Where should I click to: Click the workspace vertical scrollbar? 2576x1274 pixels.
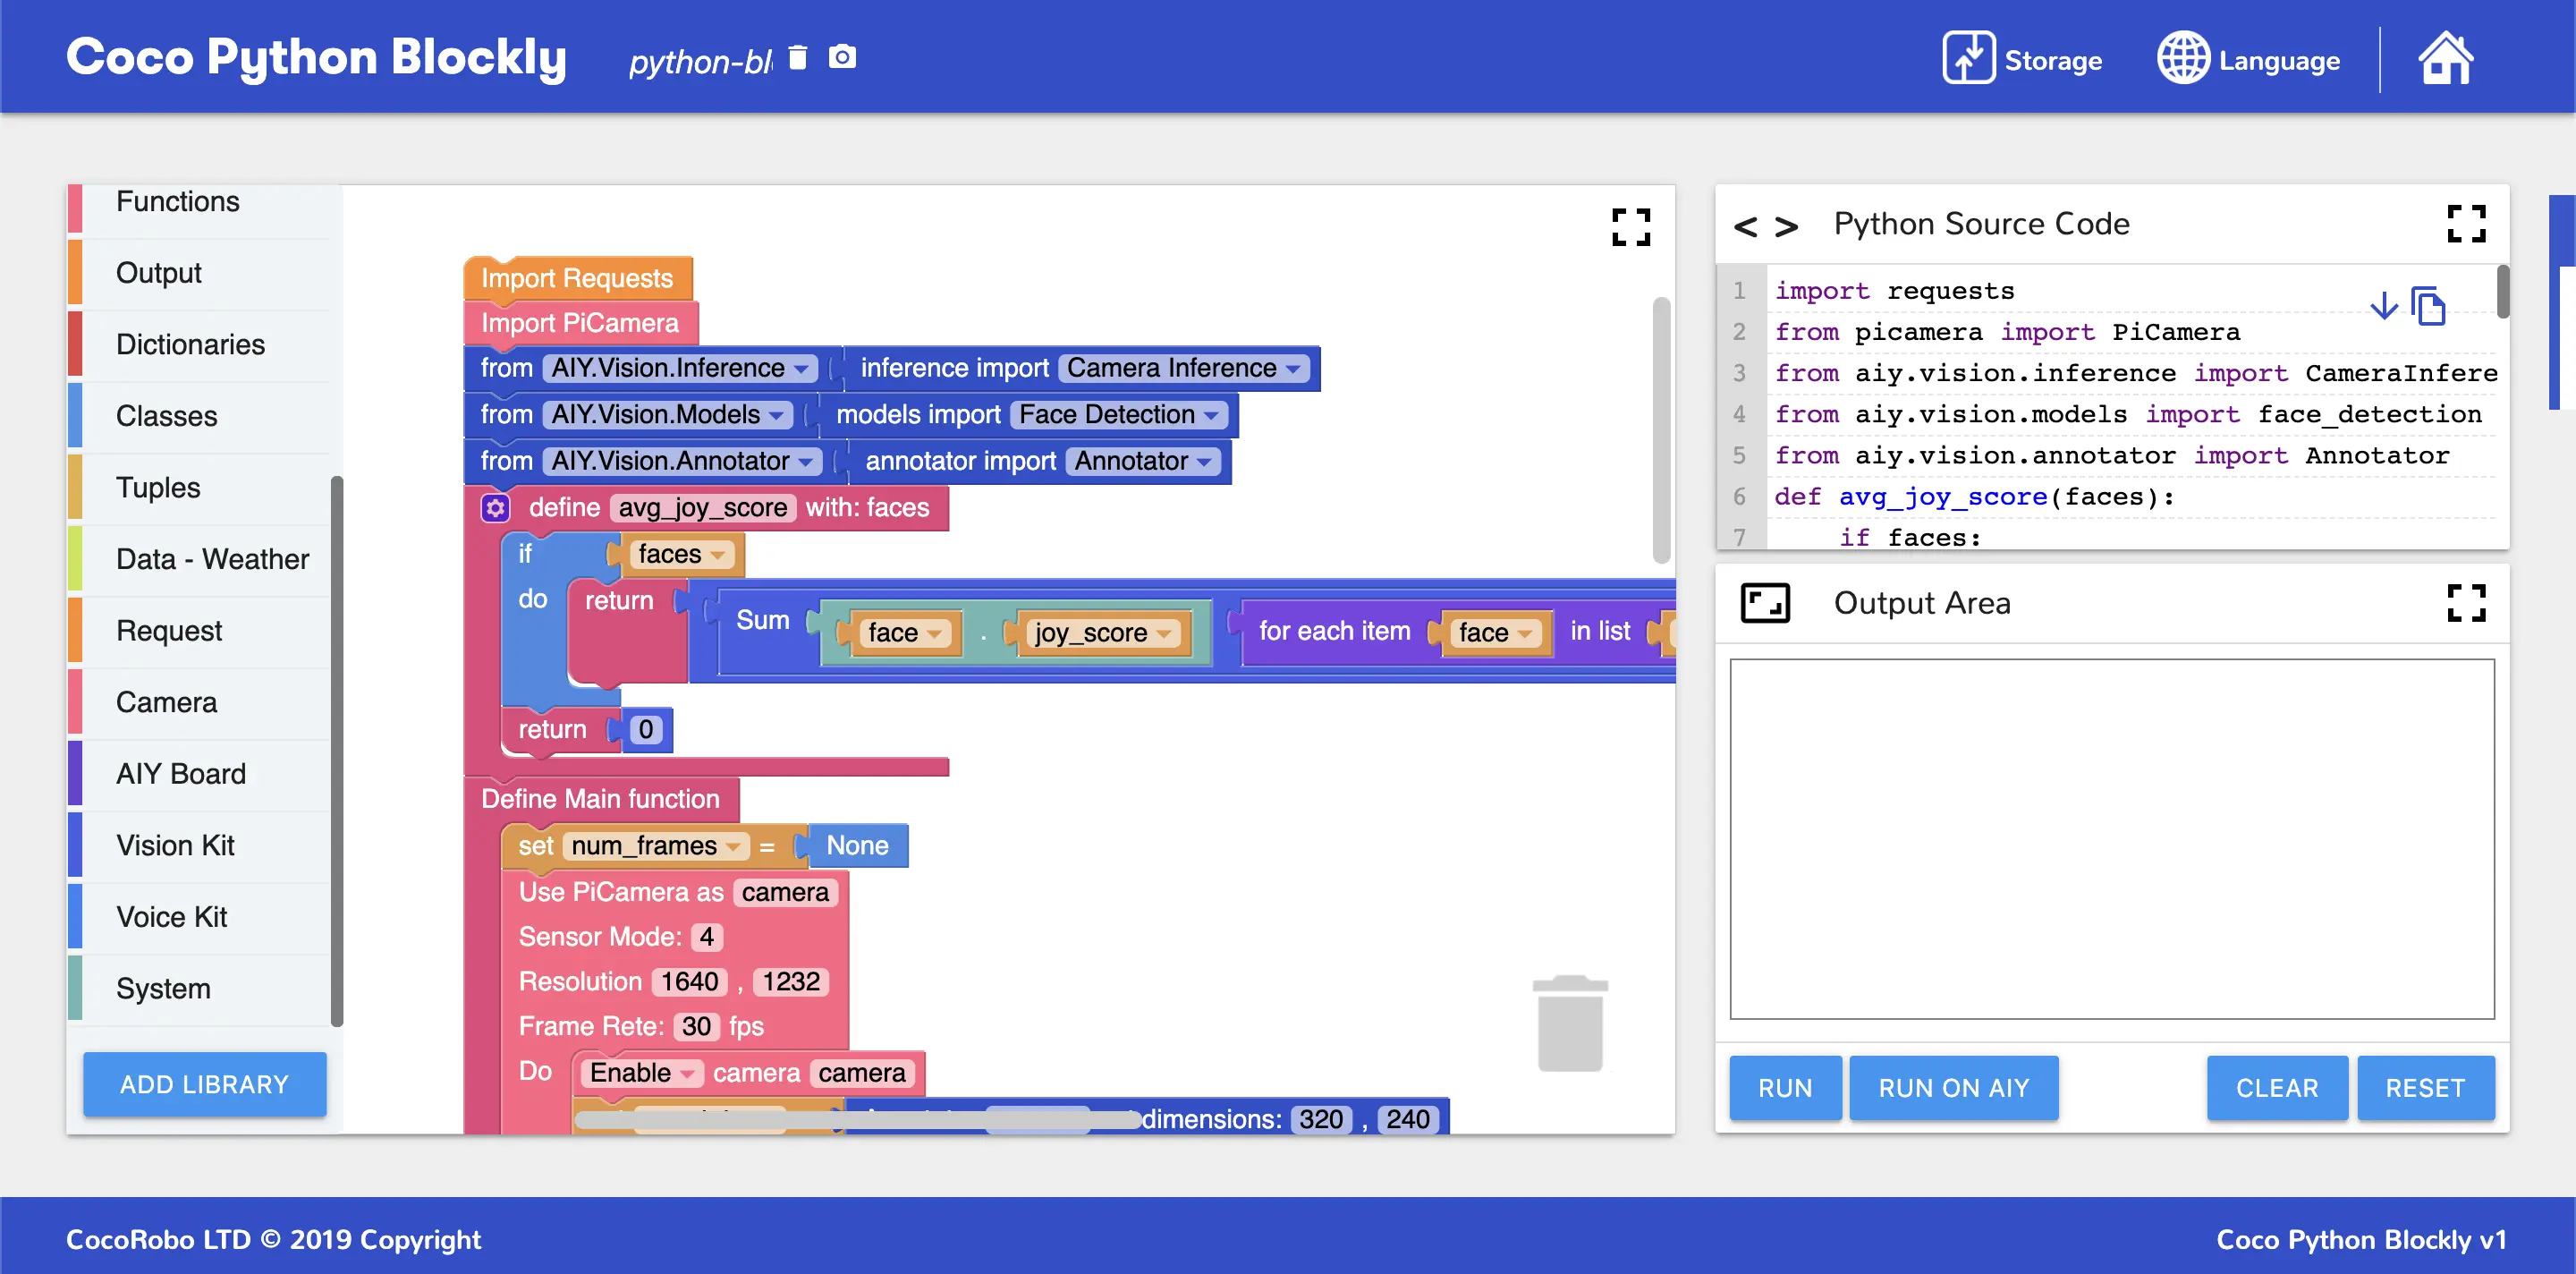pyautogui.click(x=1660, y=430)
